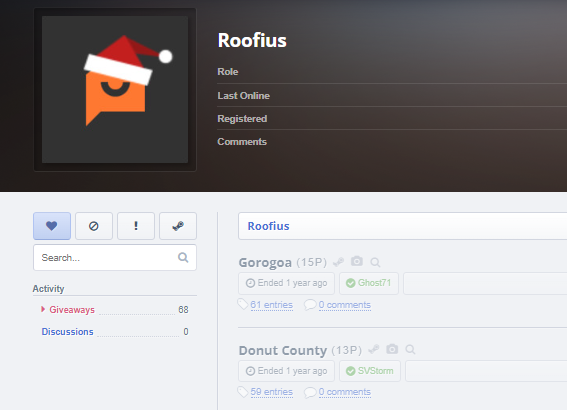
Task: Toggle the blacklist ban icon button
Action: click(x=94, y=226)
